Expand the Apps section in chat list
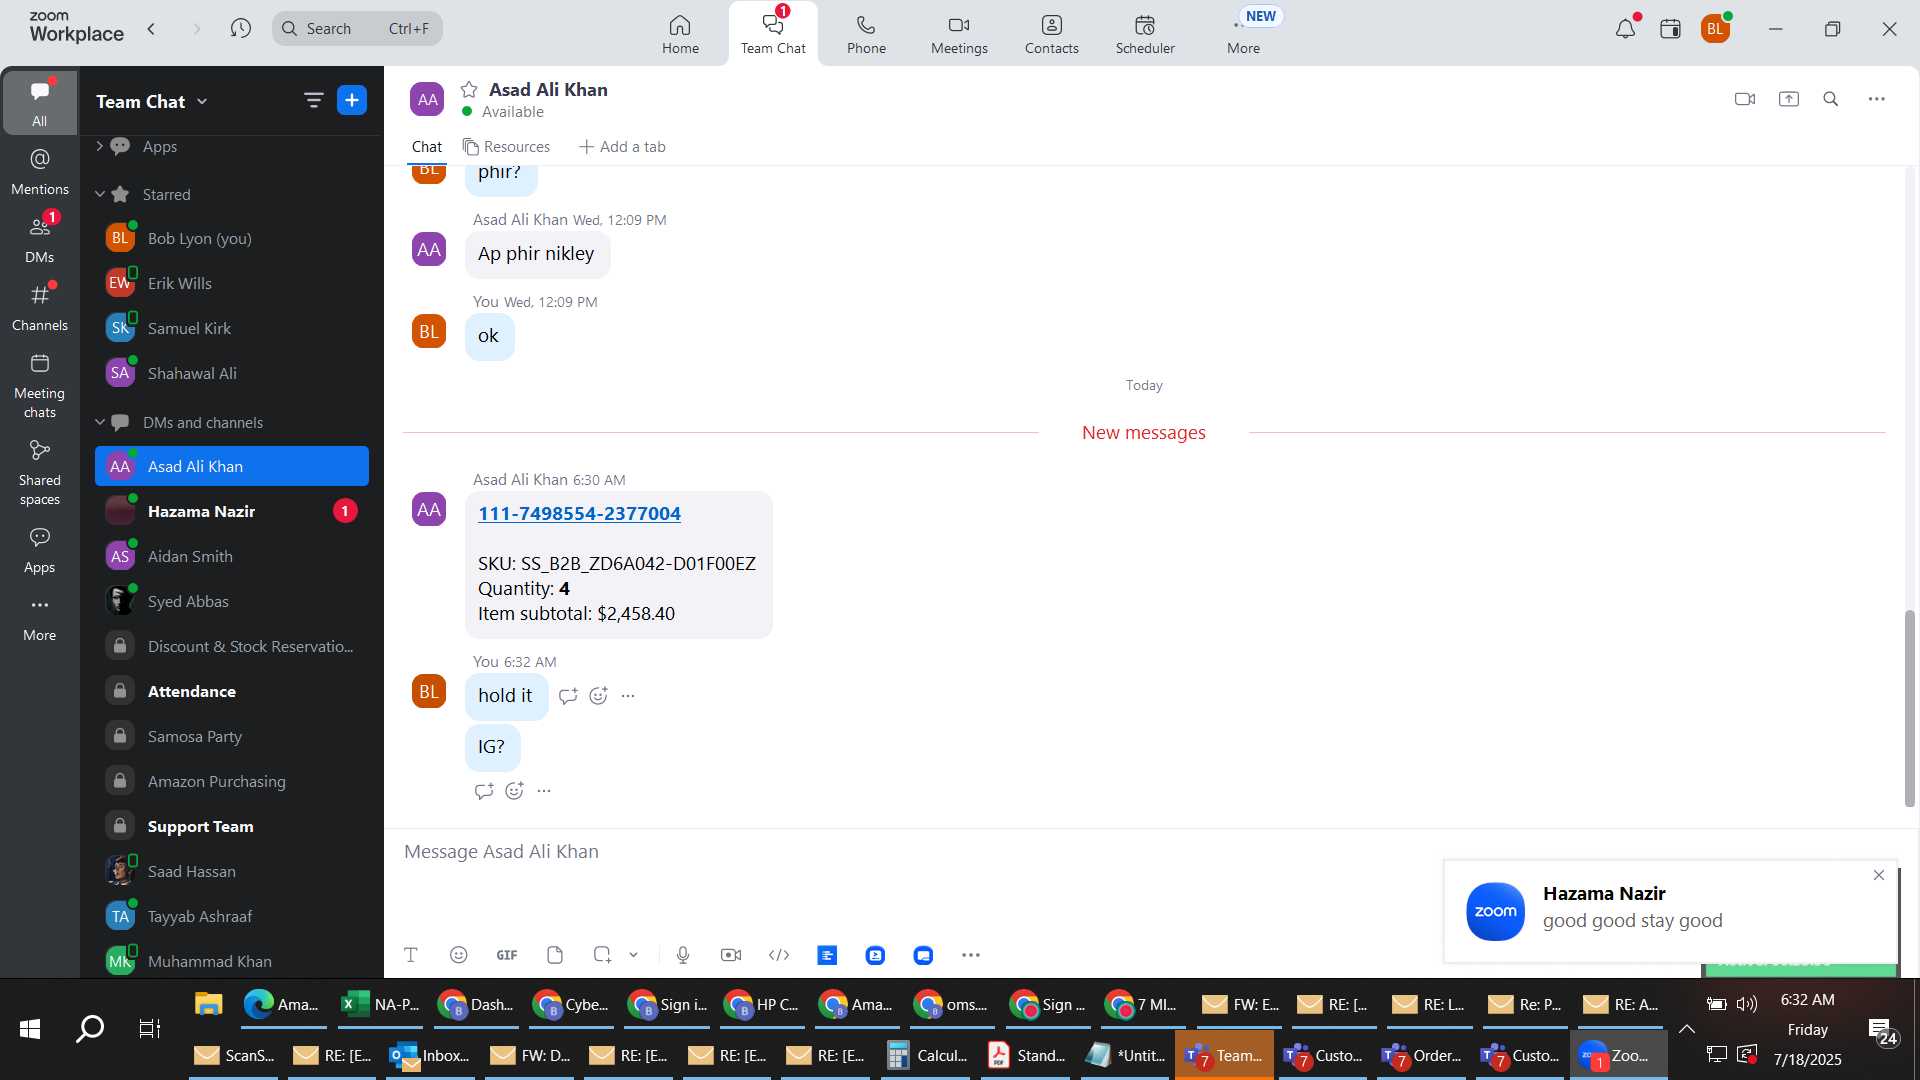 pyautogui.click(x=99, y=146)
